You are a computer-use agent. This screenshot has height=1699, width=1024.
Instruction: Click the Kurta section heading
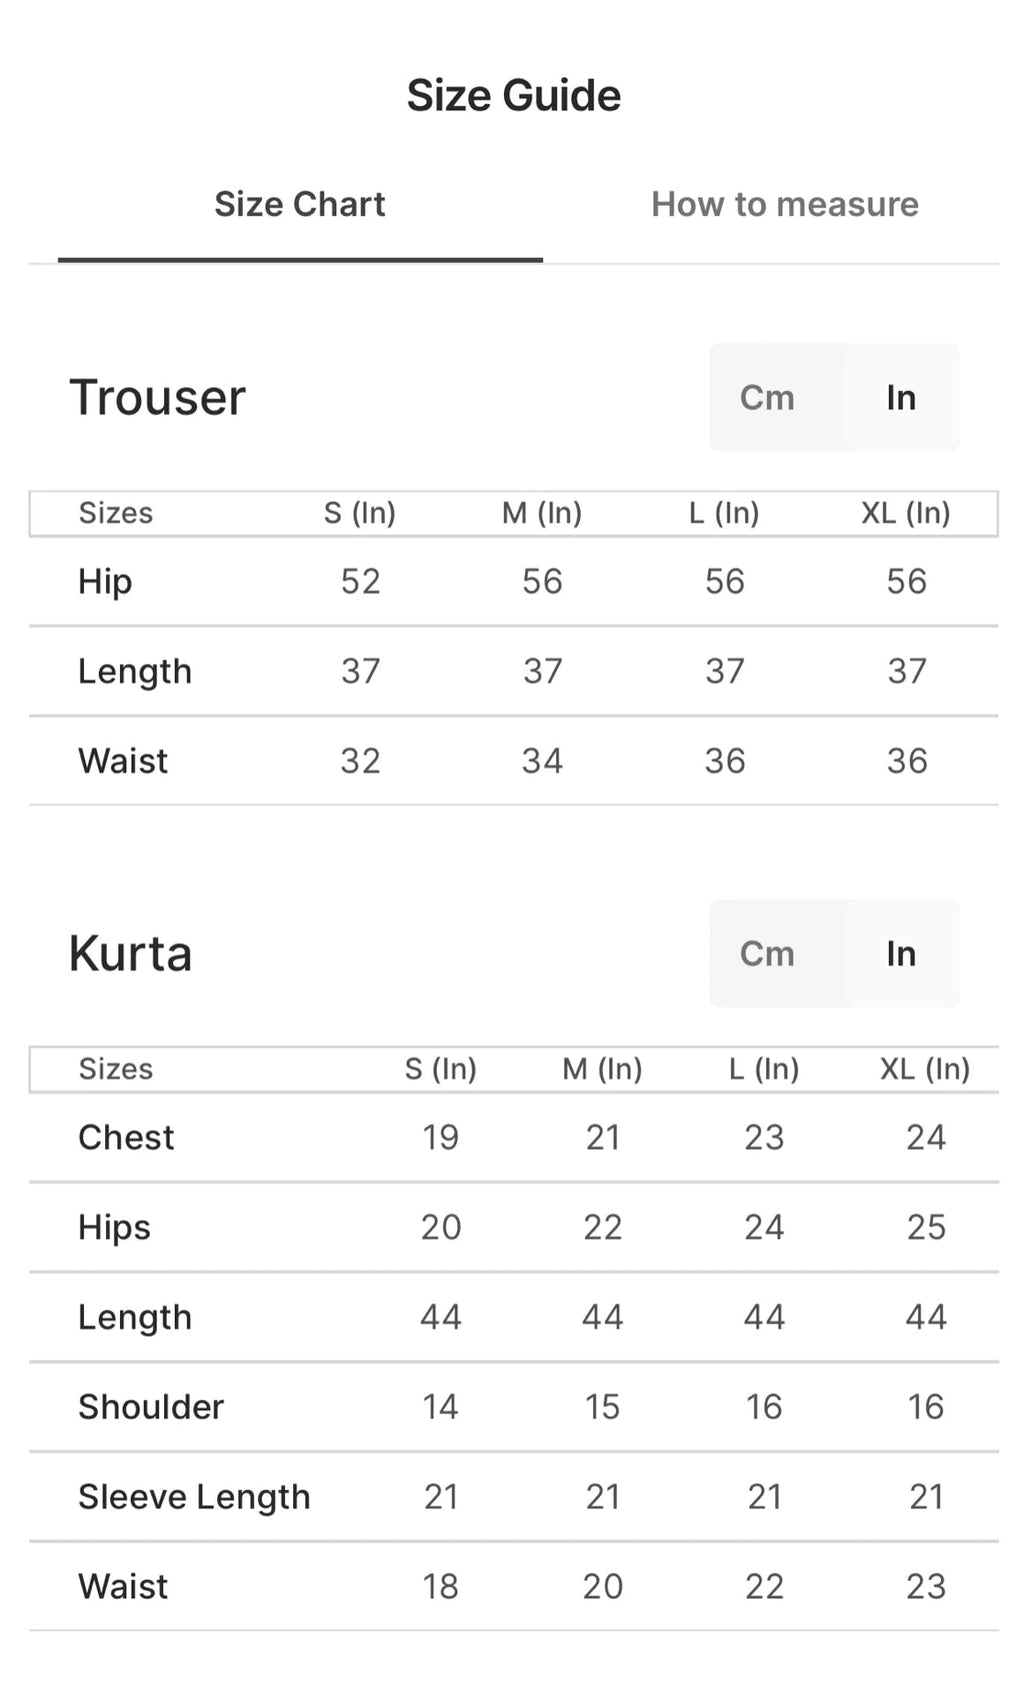(x=130, y=954)
